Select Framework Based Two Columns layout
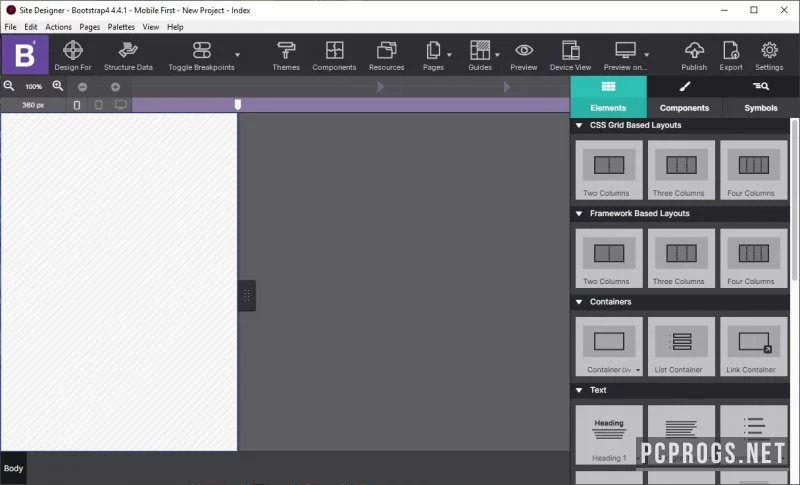This screenshot has width=800, height=485. tap(609, 258)
